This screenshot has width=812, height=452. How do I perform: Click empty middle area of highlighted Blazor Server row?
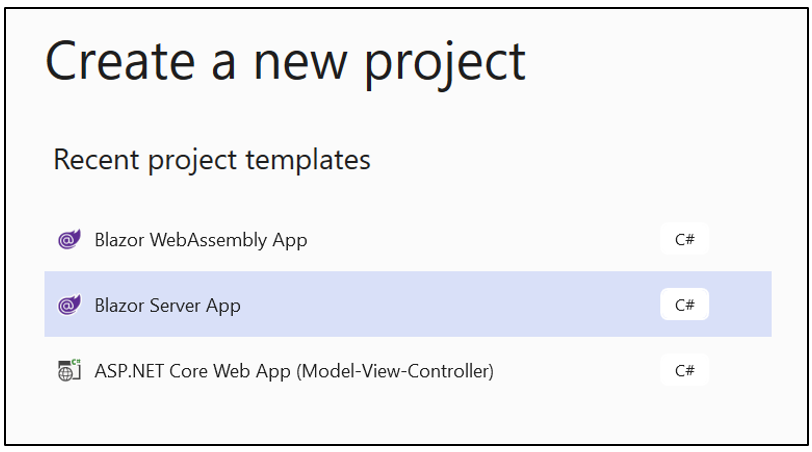click(x=450, y=305)
